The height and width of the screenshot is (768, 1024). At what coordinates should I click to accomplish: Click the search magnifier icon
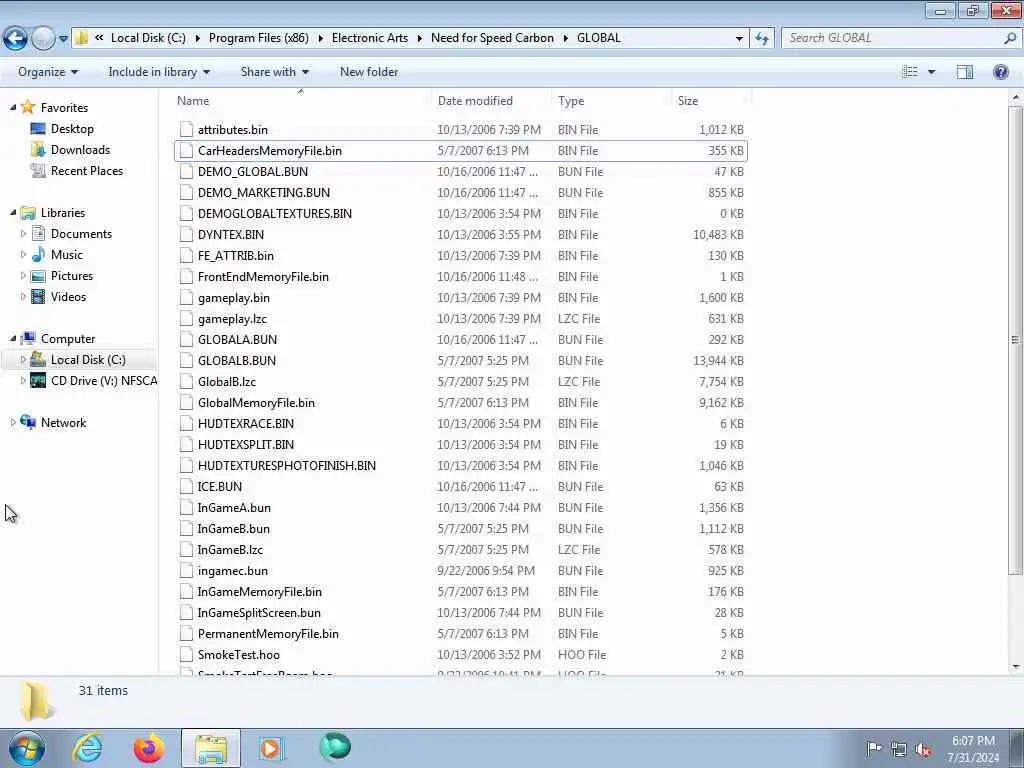pyautogui.click(x=1010, y=38)
